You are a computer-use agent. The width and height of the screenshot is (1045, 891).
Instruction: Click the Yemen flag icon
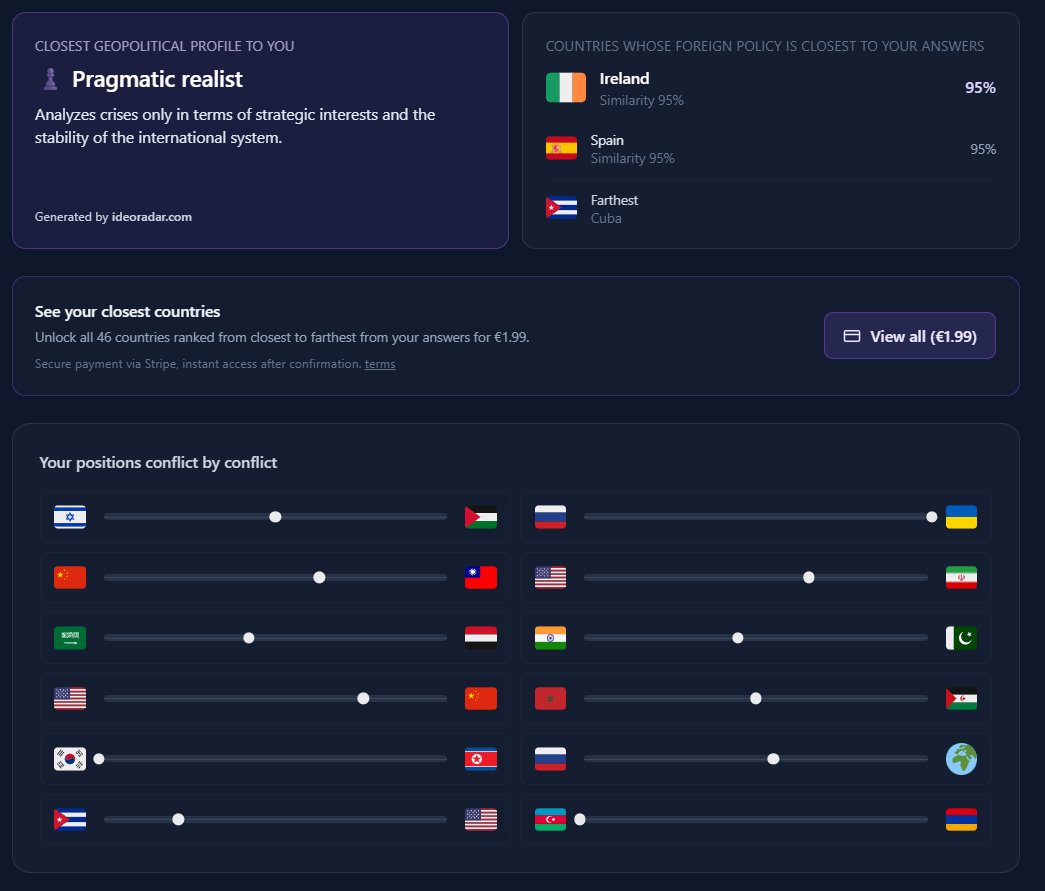pos(481,638)
